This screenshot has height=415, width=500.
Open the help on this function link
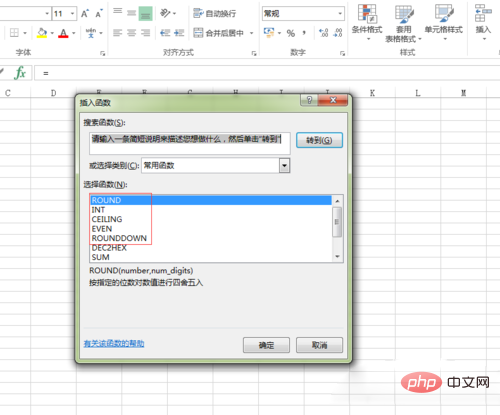coord(114,343)
